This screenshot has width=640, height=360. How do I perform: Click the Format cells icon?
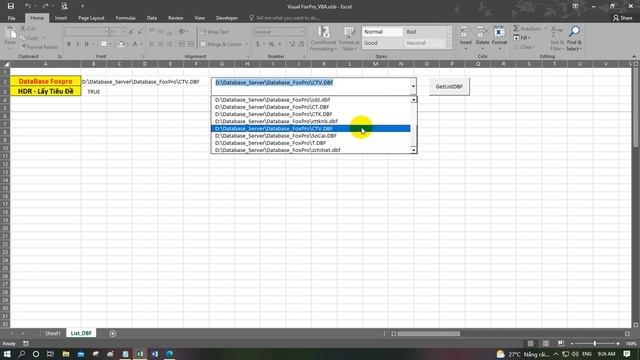click(499, 32)
